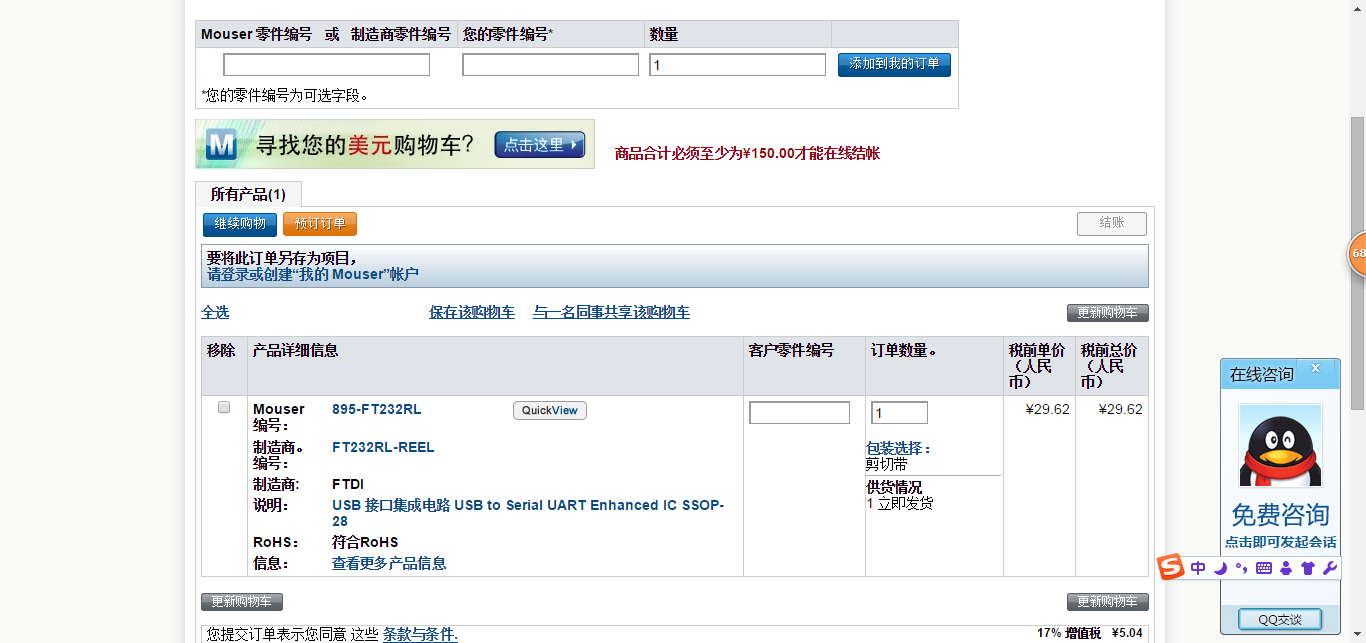Click the customer part number field in the product row
Screen dimensions: 1366x643
[x=799, y=413]
